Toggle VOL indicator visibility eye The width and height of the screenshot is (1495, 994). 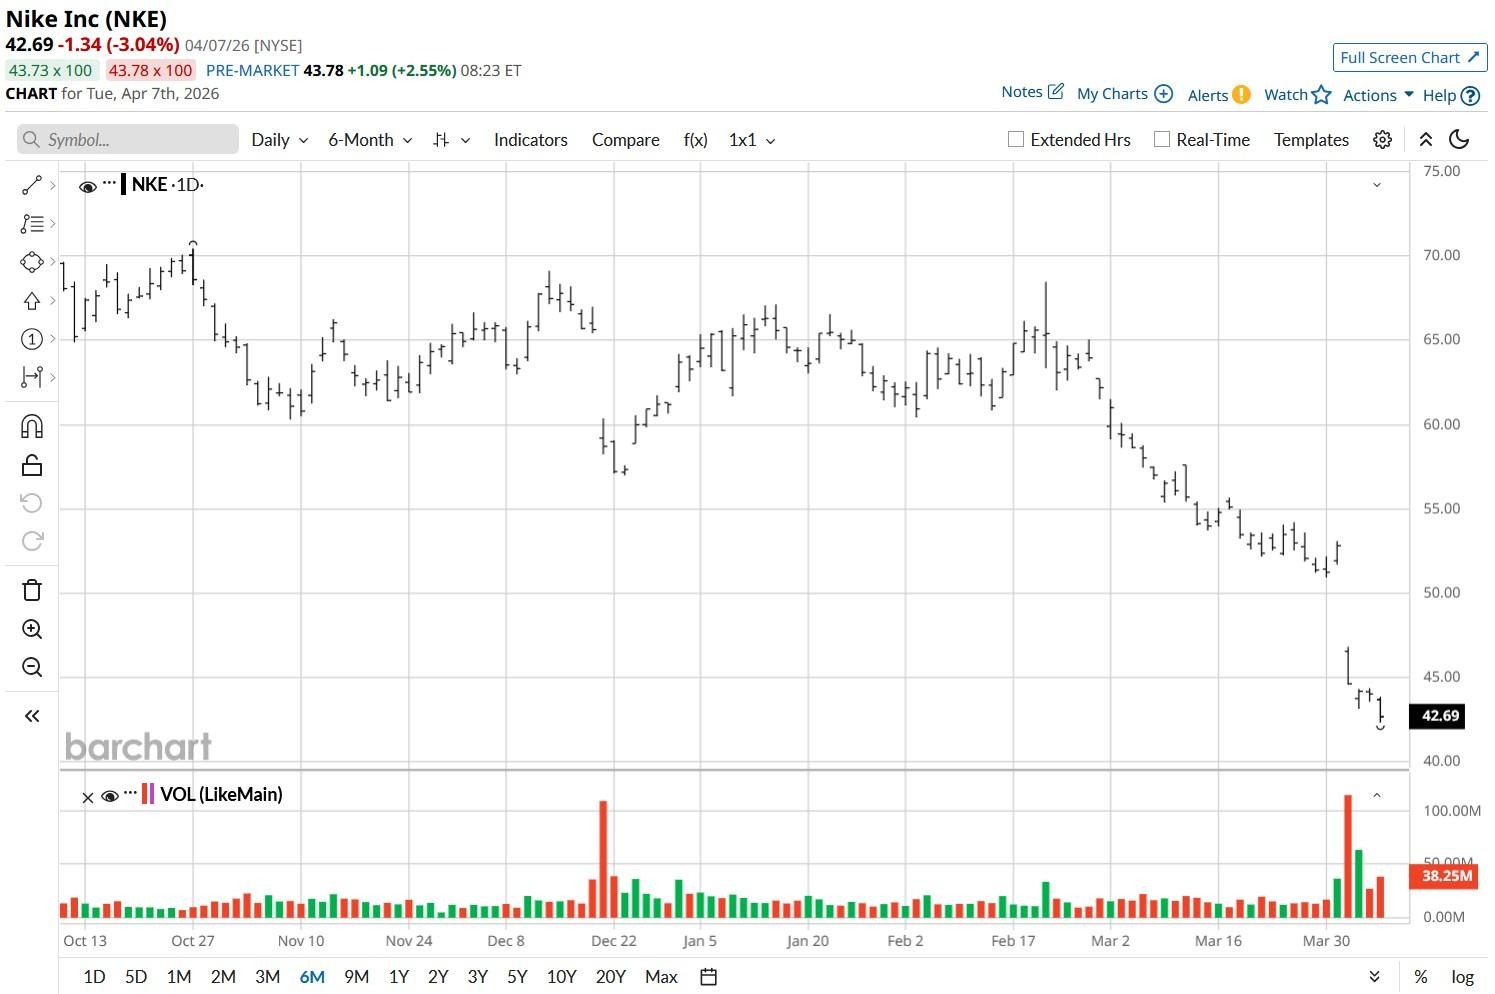click(x=110, y=796)
